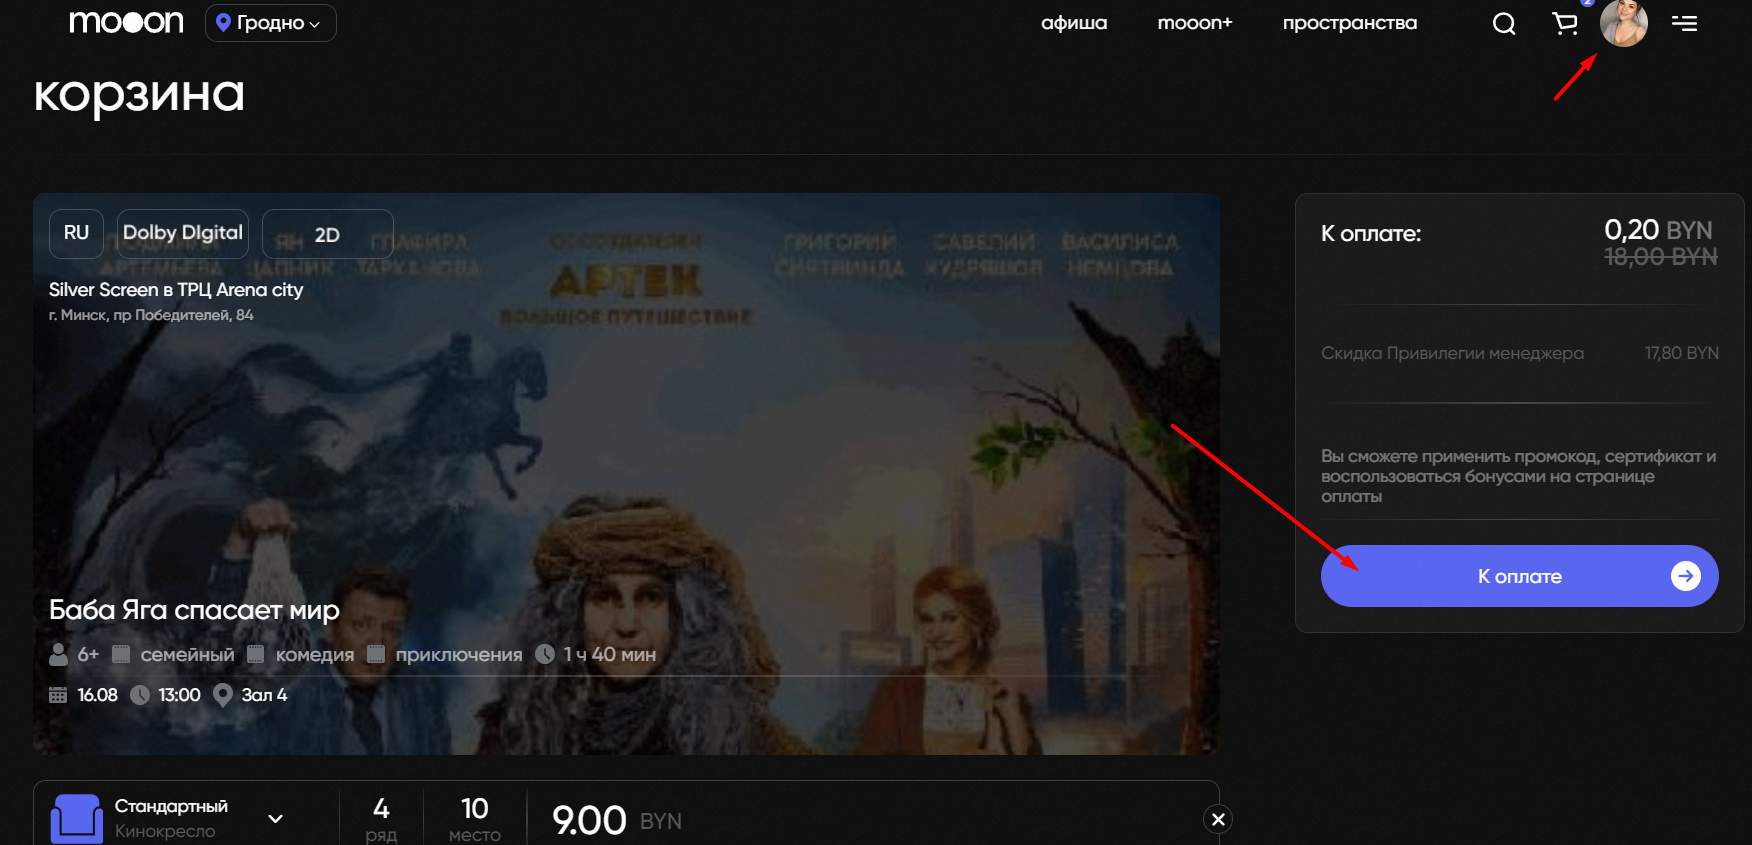Viewport: 1752px width, 845px height.
Task: Click the К оплате: summary label
Action: (1371, 234)
